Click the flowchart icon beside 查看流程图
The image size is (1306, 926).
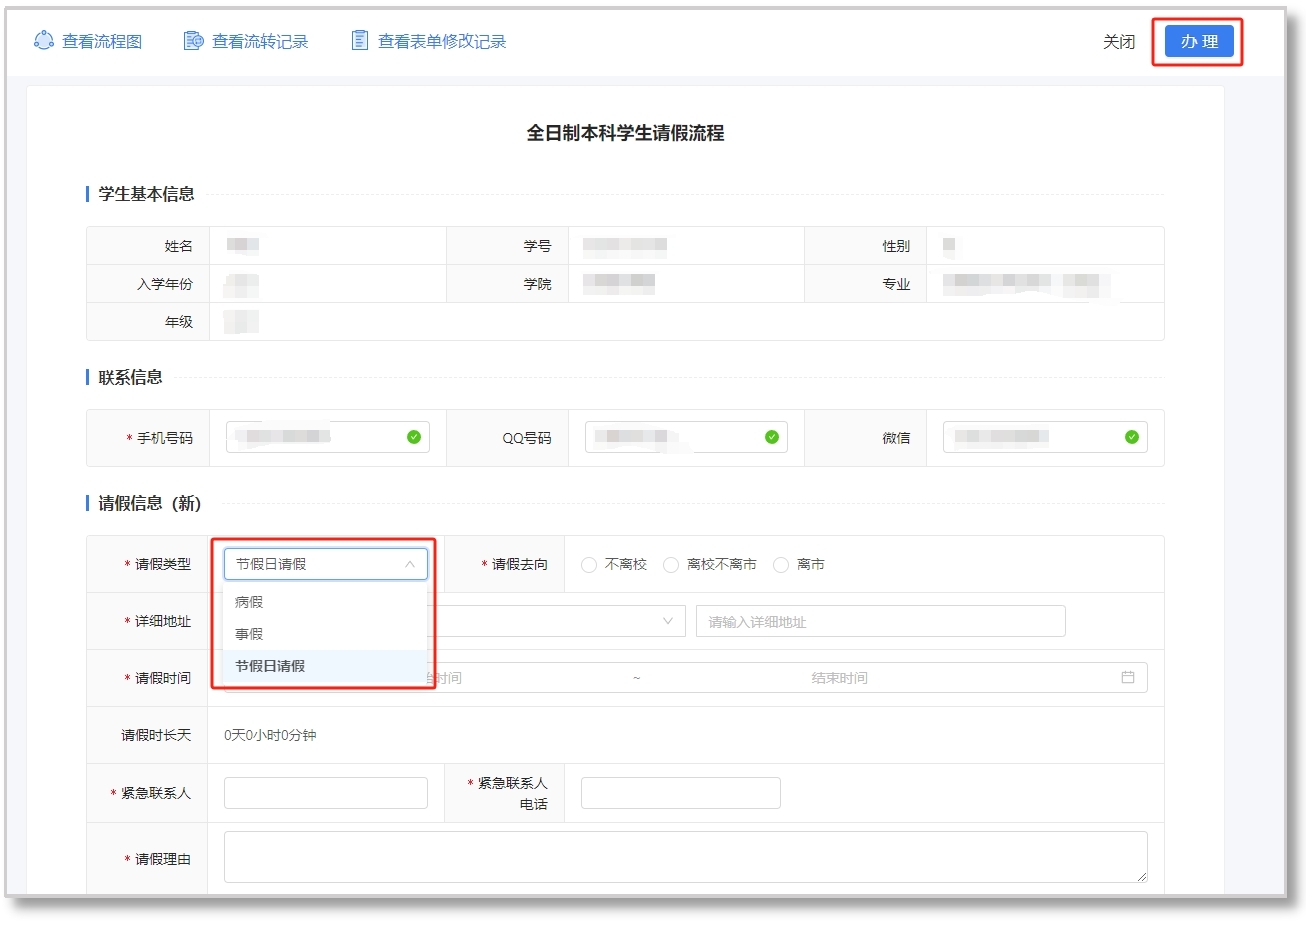[44, 40]
